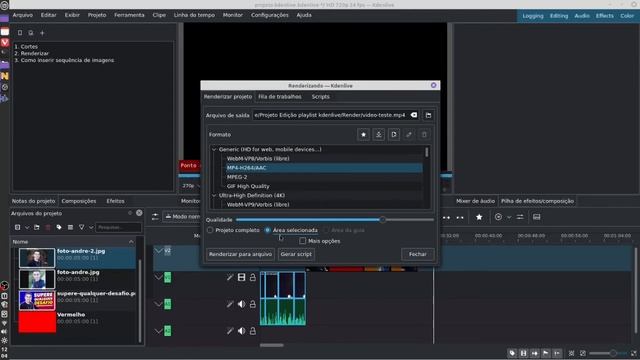Click the Renderizar para arquivo button
The width and height of the screenshot is (640, 360).
[240, 254]
